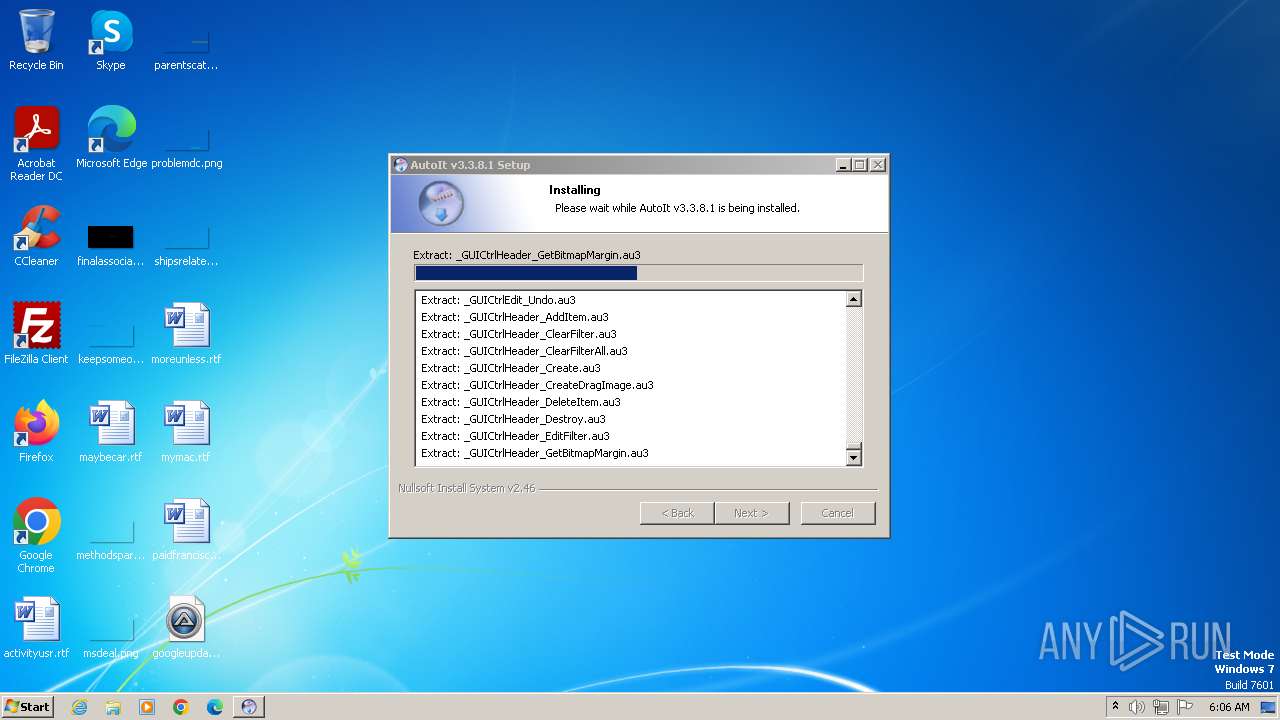1280x720 pixels.
Task: Minimize the AutoIt Setup window
Action: (843, 165)
